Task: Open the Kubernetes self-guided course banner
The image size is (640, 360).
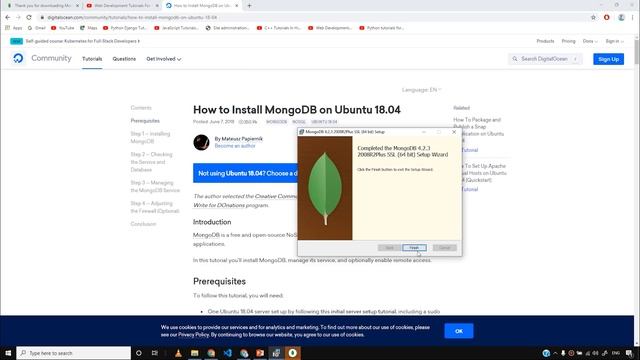Action: (82, 41)
